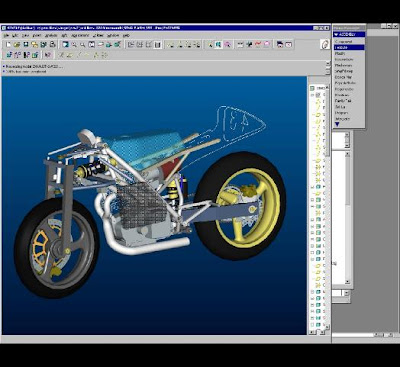Screen dimensions: 400x367
Task: Click background window list scroll down arrow
Action: (x=347, y=281)
